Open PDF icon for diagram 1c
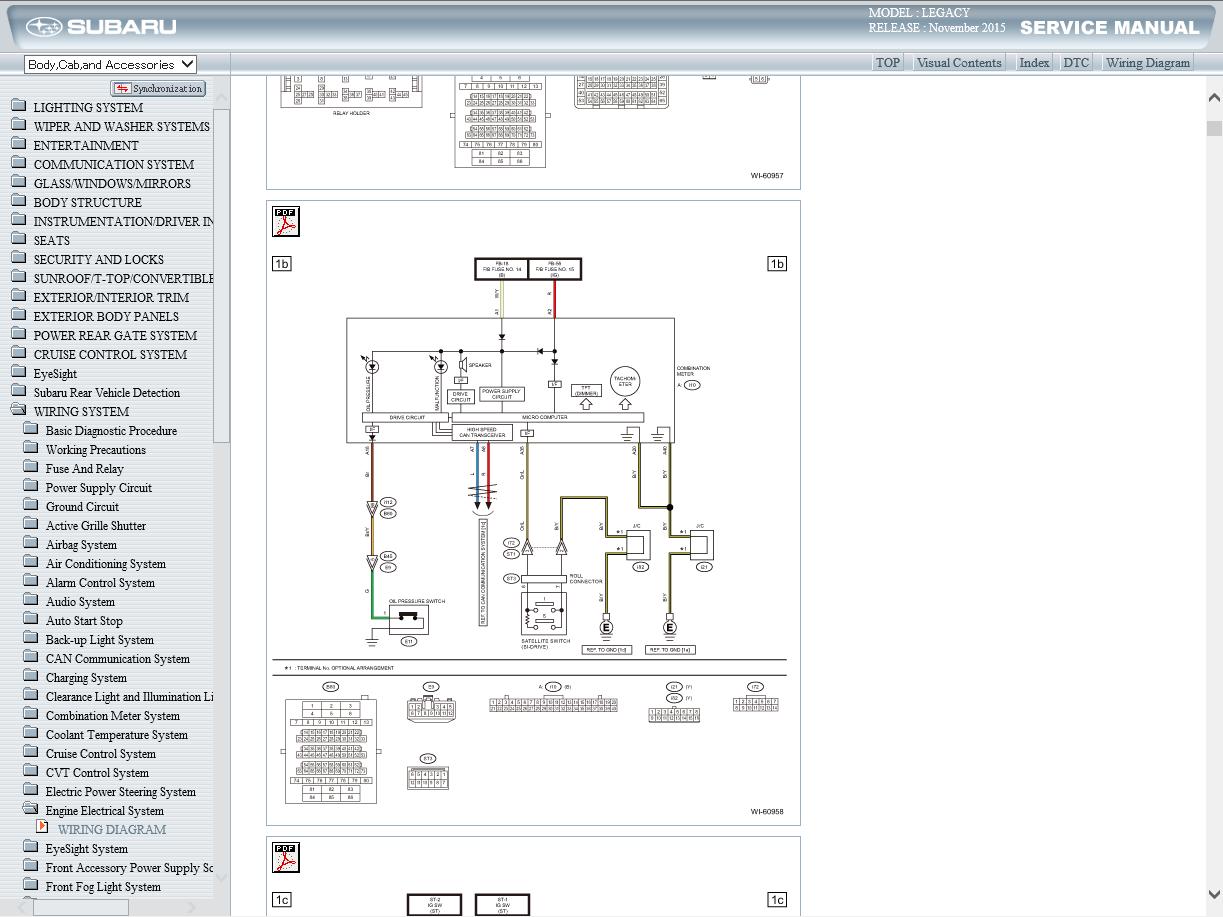This screenshot has width=1223, height=917. [286, 857]
